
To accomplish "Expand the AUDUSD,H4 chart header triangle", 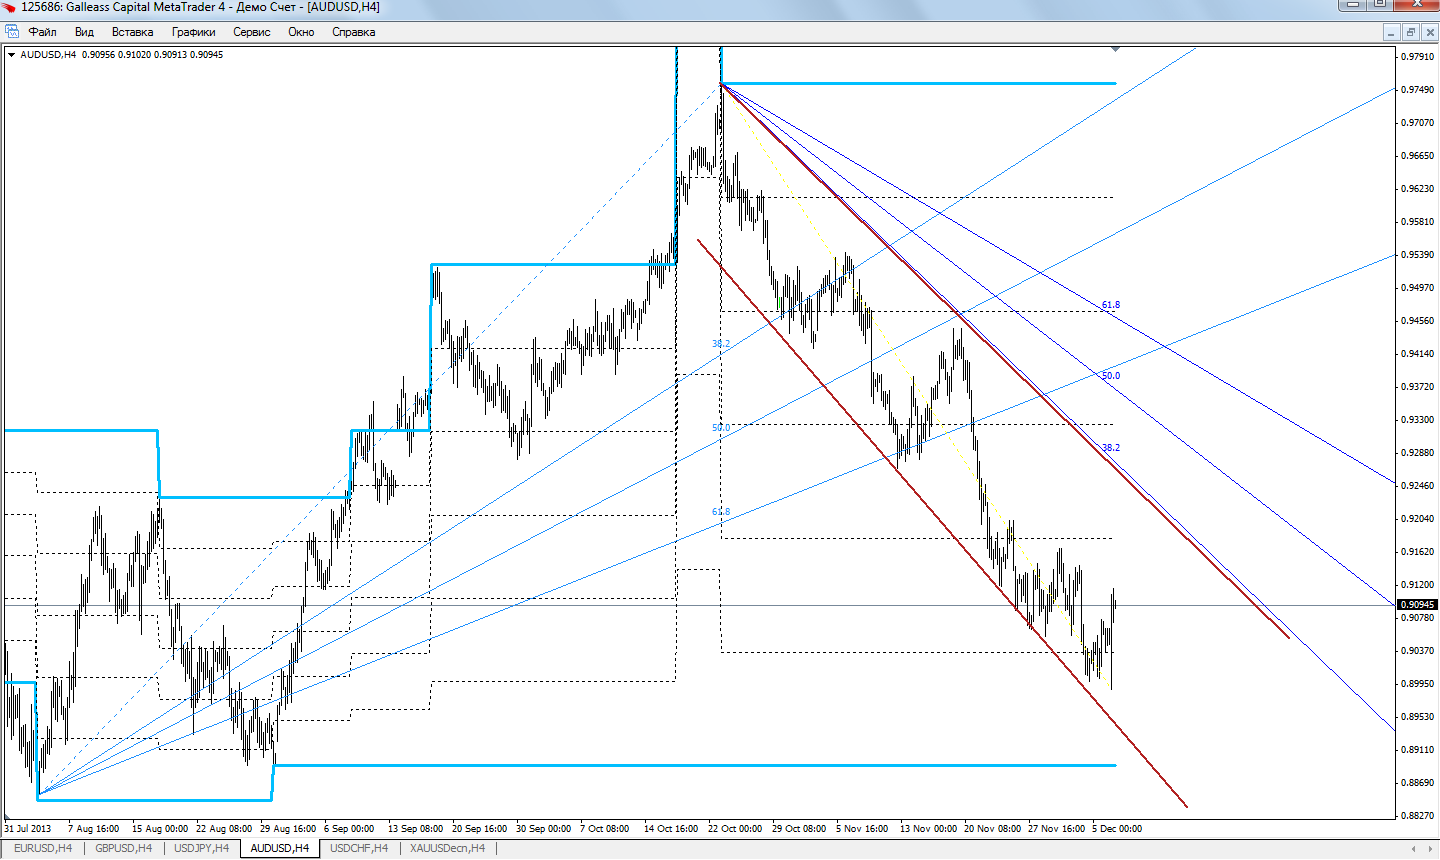I will click(11, 55).
